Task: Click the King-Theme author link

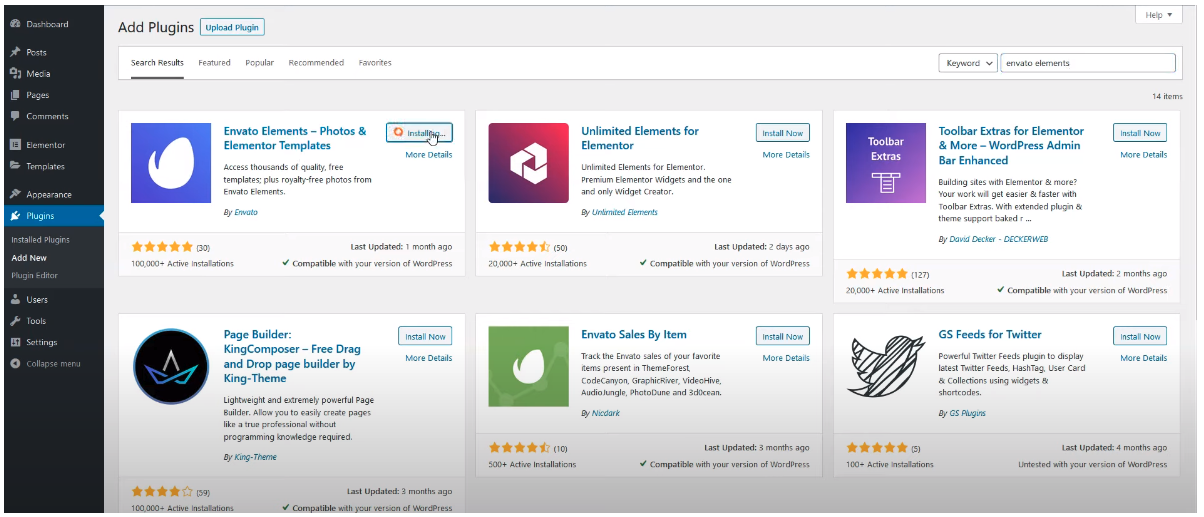Action: tap(255, 457)
